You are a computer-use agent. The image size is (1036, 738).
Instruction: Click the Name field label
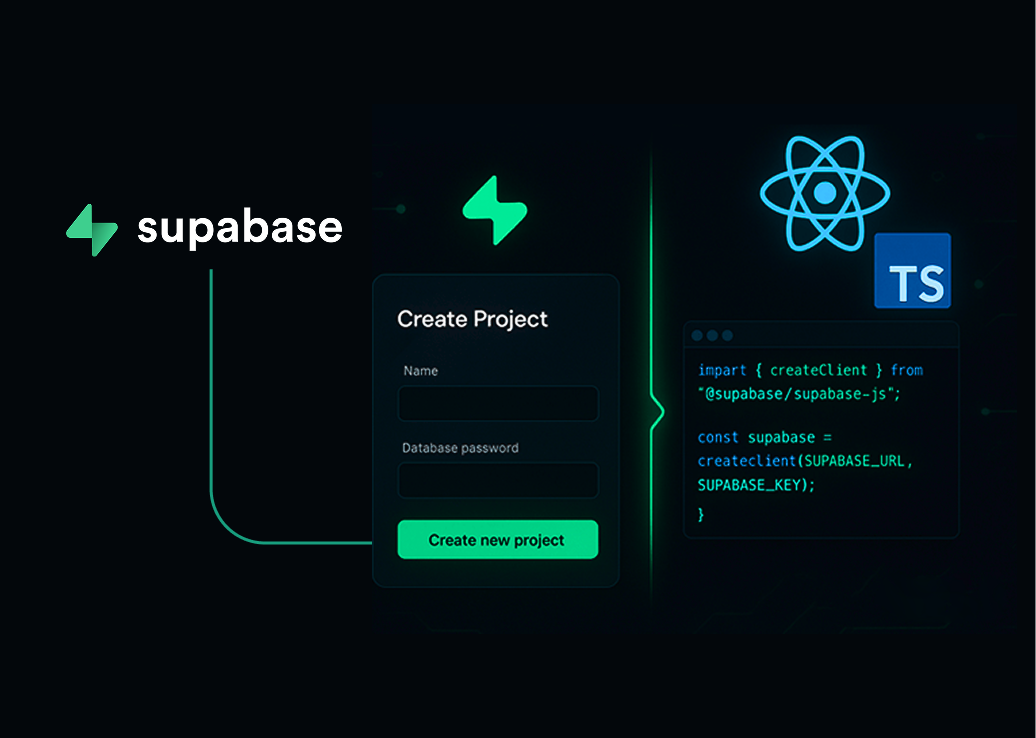[420, 370]
